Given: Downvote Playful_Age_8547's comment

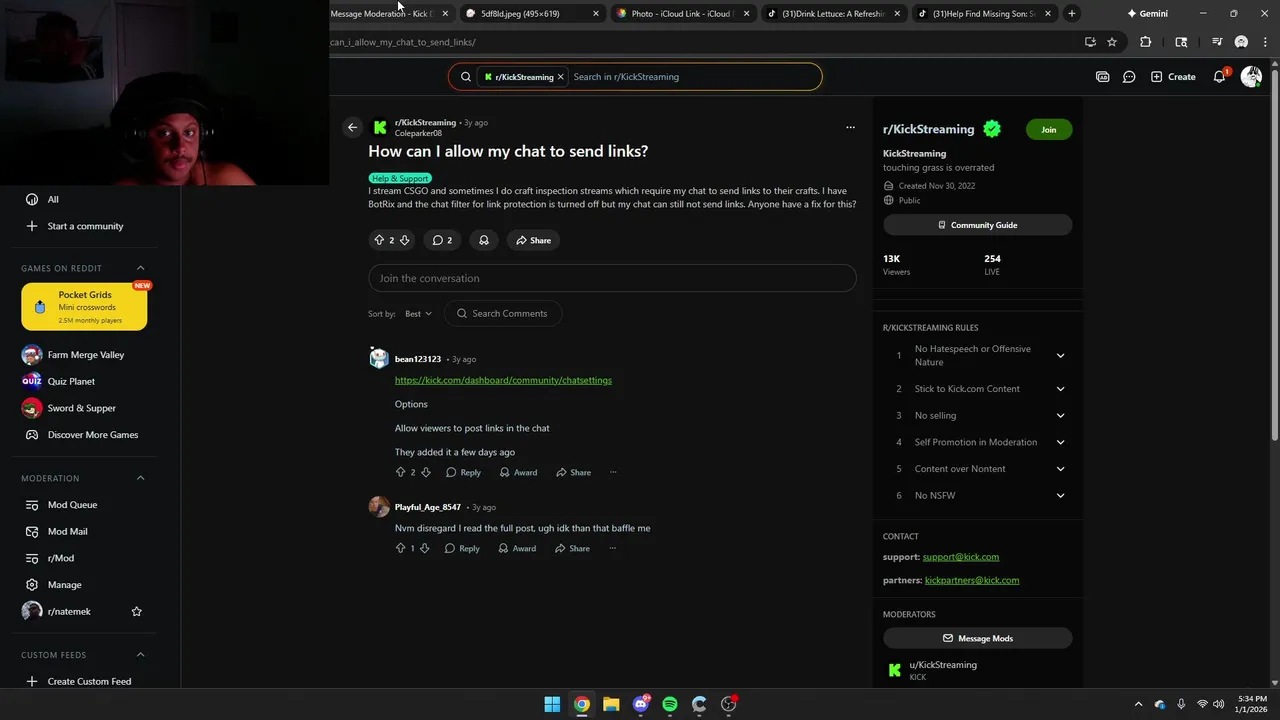Looking at the screenshot, I should [x=424, y=548].
